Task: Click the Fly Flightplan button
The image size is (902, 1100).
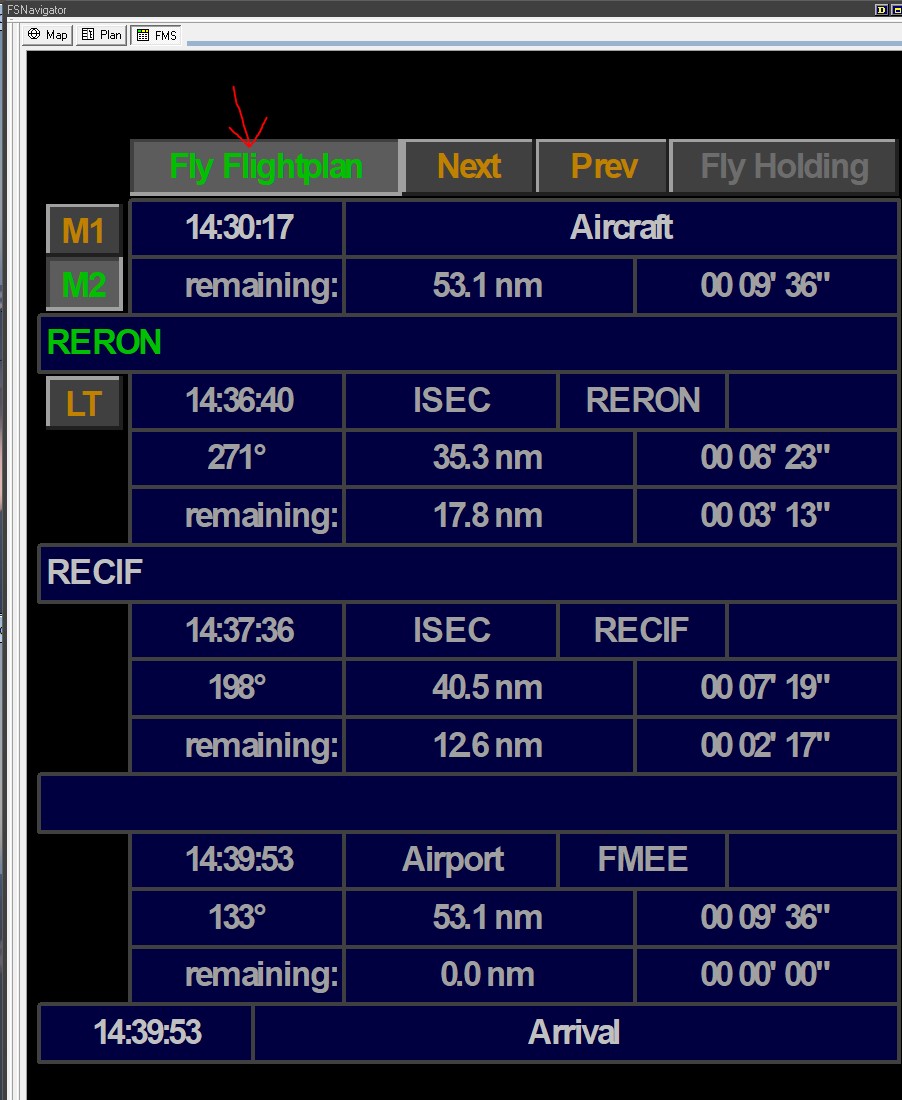Action: [265, 167]
